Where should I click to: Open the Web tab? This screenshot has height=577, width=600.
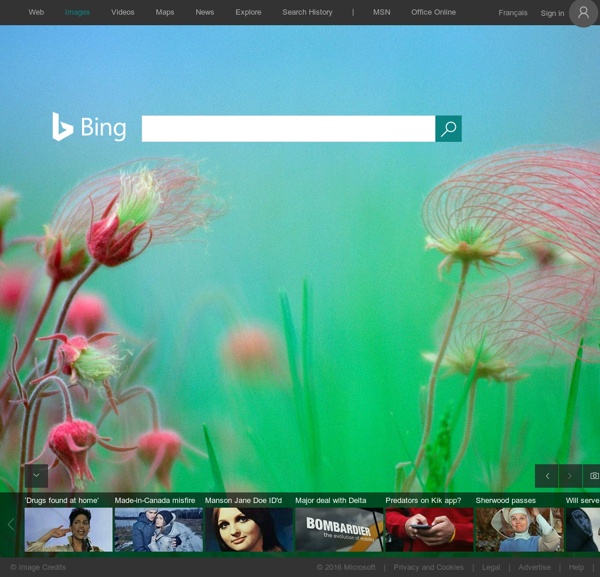pos(36,12)
